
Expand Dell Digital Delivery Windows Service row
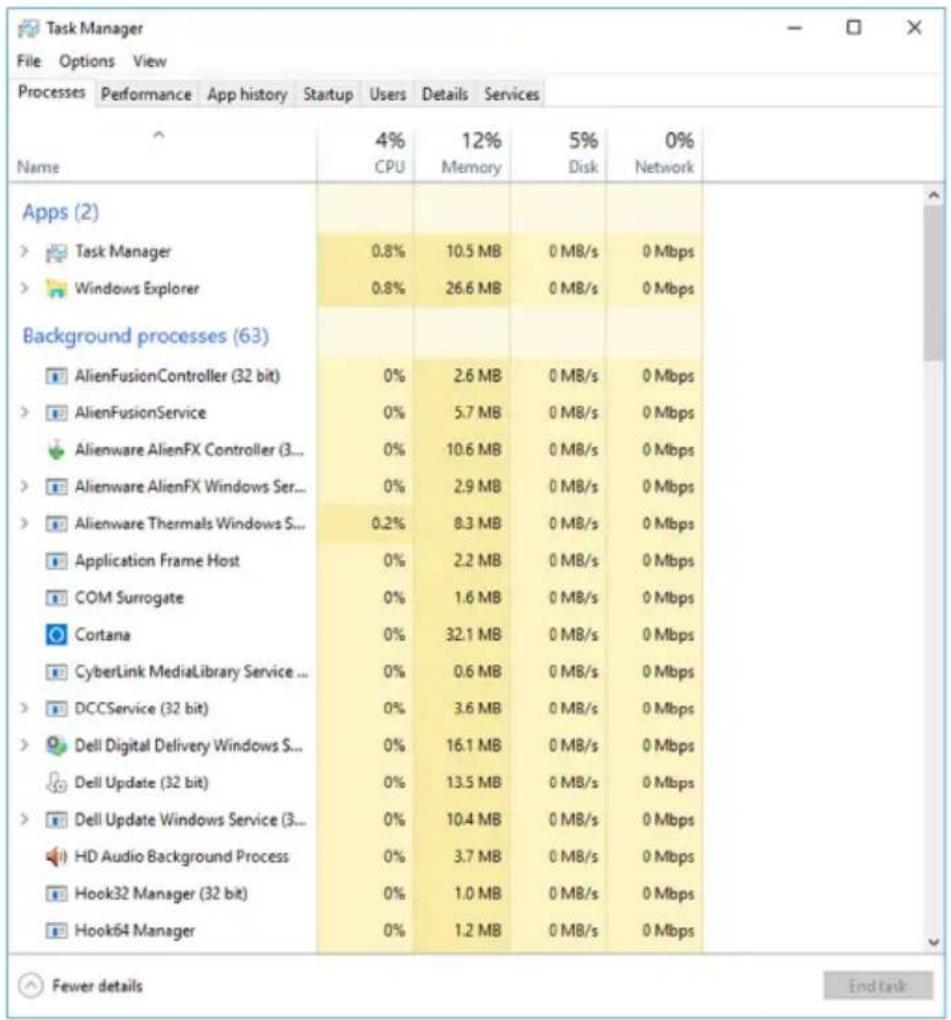click(25, 745)
